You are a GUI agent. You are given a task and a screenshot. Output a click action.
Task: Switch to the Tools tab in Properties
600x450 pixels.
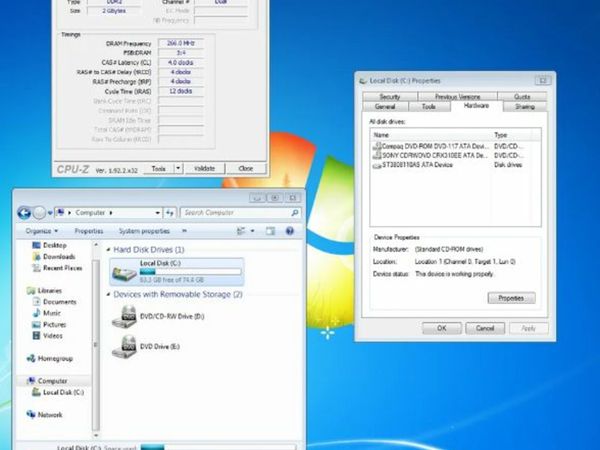coord(429,107)
